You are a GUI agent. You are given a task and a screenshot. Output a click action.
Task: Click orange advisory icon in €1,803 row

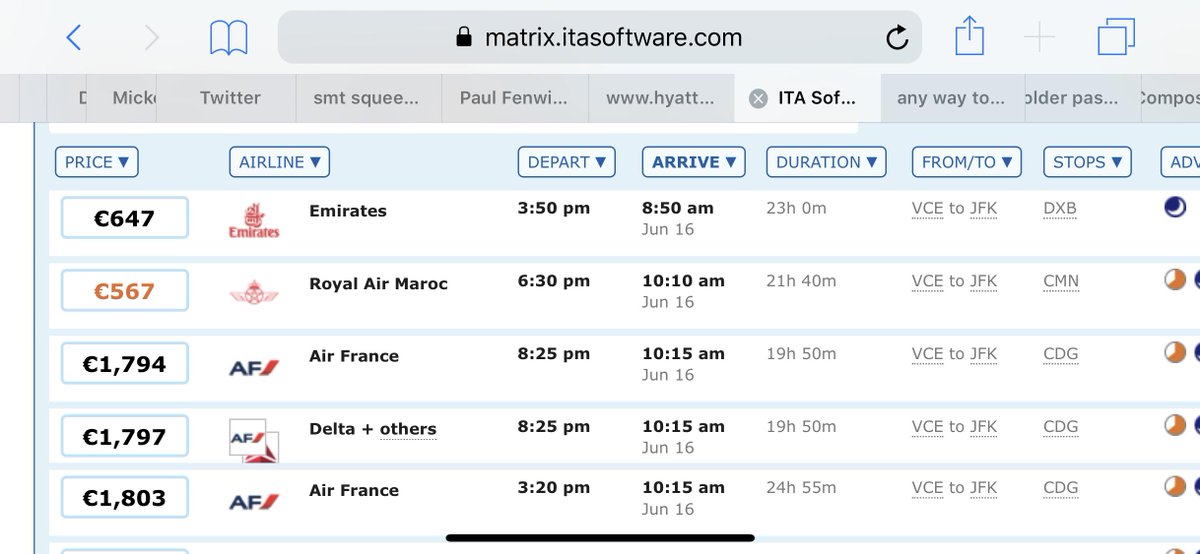pos(1175,487)
